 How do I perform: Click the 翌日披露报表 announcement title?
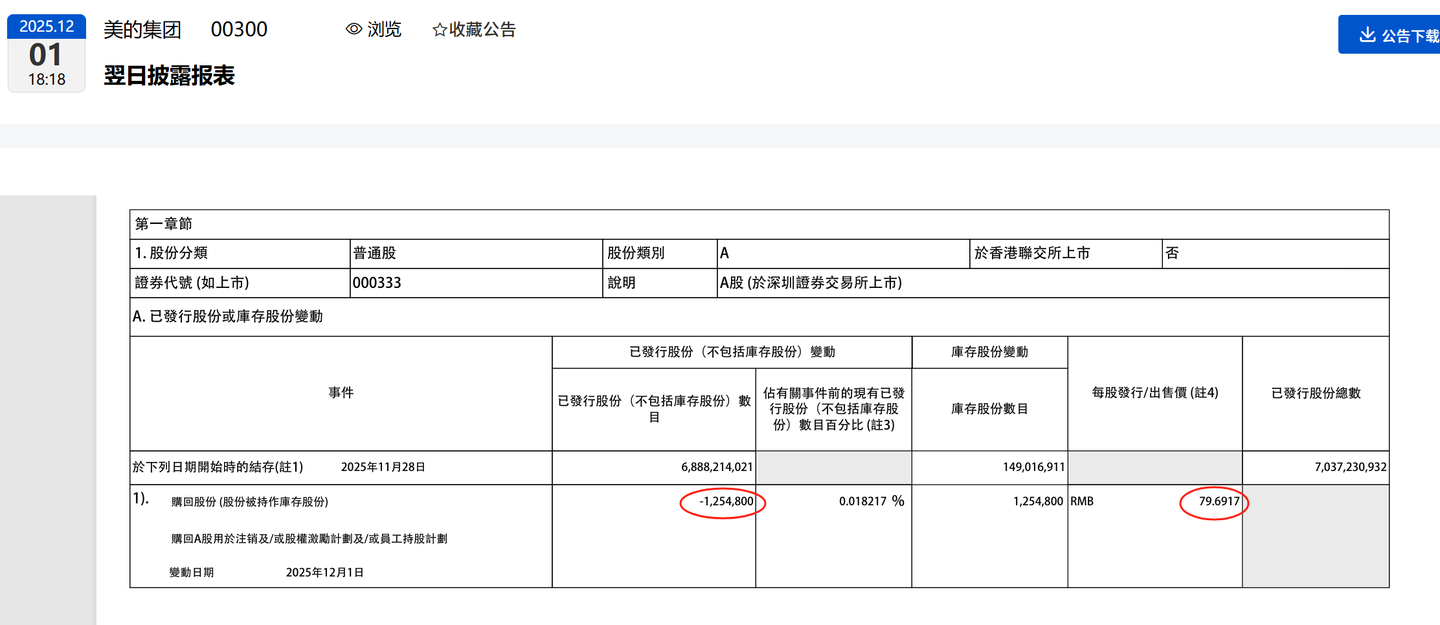point(169,76)
